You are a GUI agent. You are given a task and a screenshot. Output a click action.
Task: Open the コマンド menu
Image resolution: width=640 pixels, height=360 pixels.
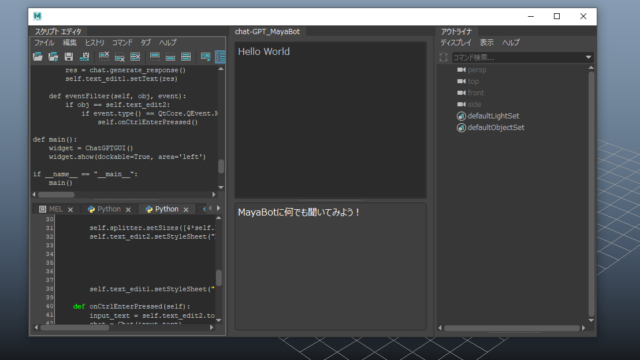[122, 42]
